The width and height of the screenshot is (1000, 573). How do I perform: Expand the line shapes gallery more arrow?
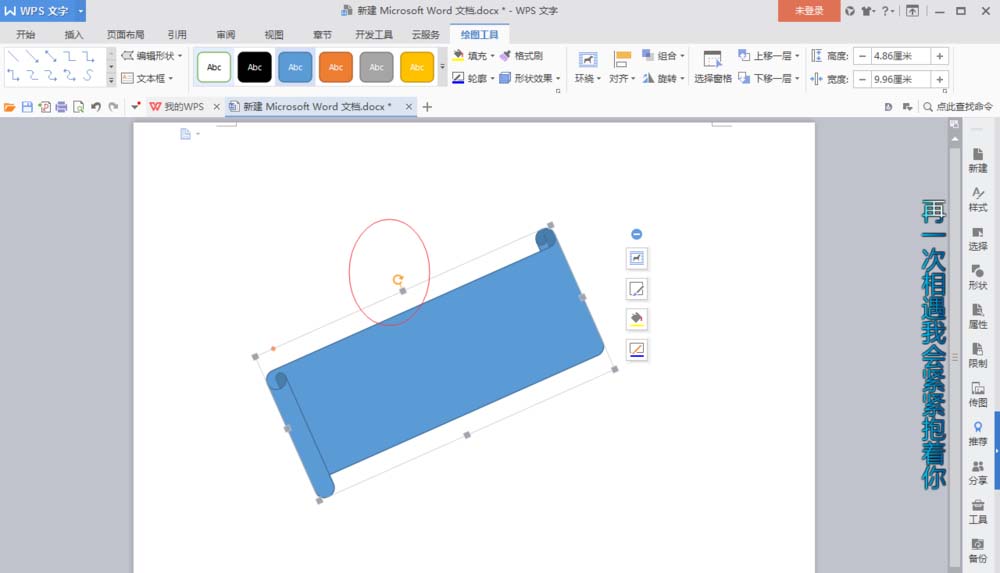111,80
